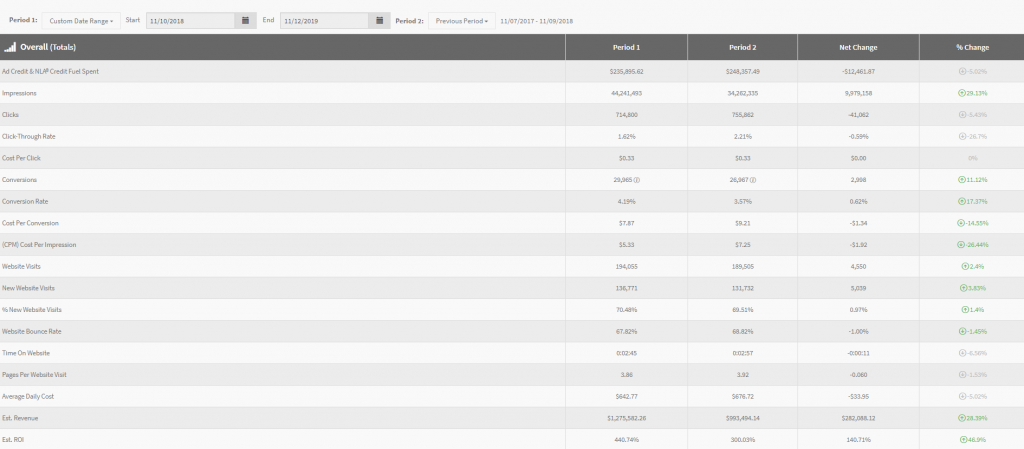
Task: Click the Overall (Totals) header label
Action: pos(48,47)
